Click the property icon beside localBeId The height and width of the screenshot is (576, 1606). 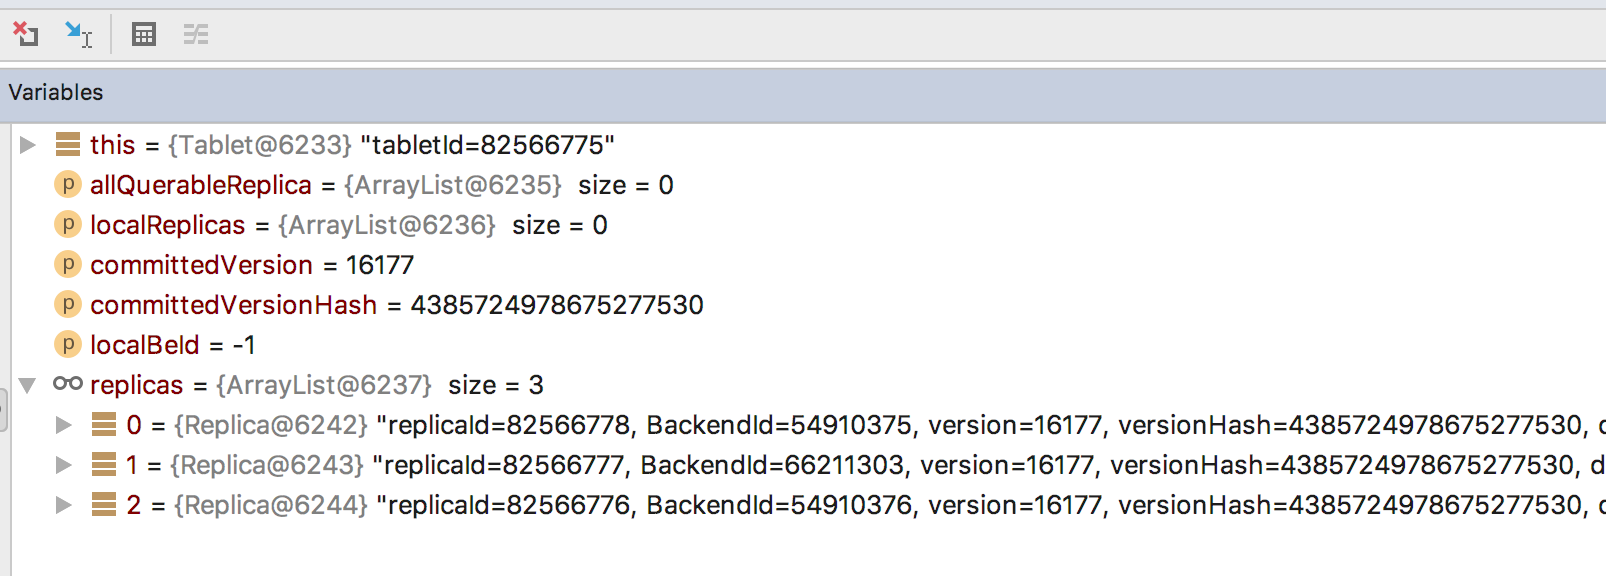[66, 344]
